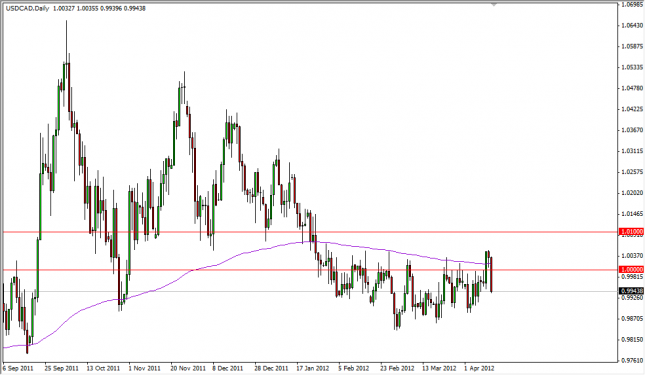Click the 1.05875 price axis label

[x=632, y=46]
